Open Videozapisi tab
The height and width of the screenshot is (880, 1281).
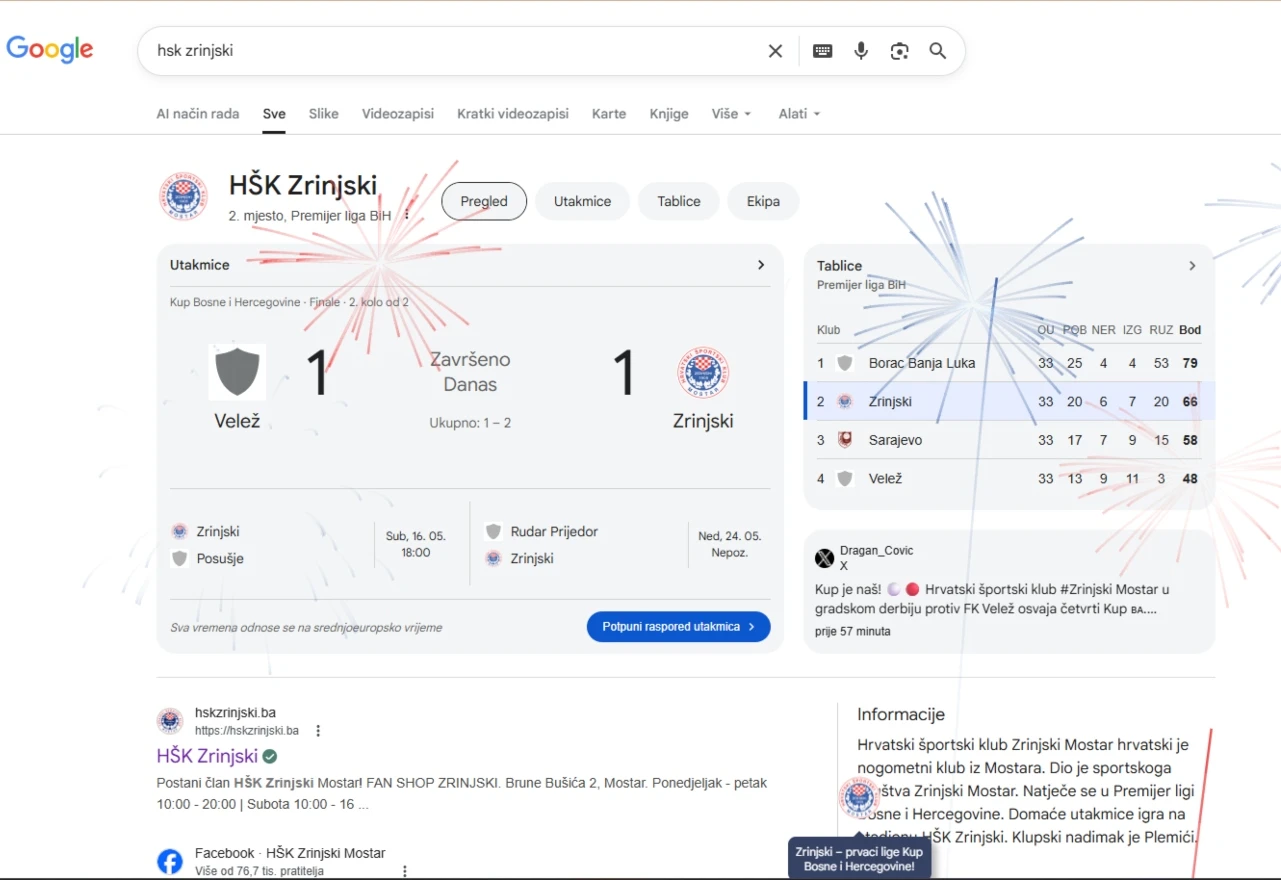coord(398,114)
